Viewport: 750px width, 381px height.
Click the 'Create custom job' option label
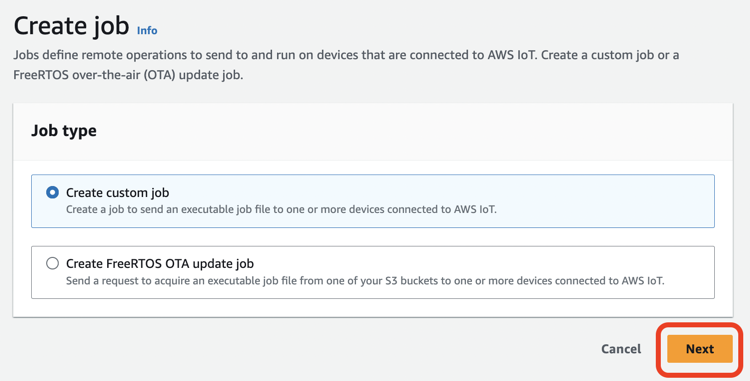pos(117,192)
